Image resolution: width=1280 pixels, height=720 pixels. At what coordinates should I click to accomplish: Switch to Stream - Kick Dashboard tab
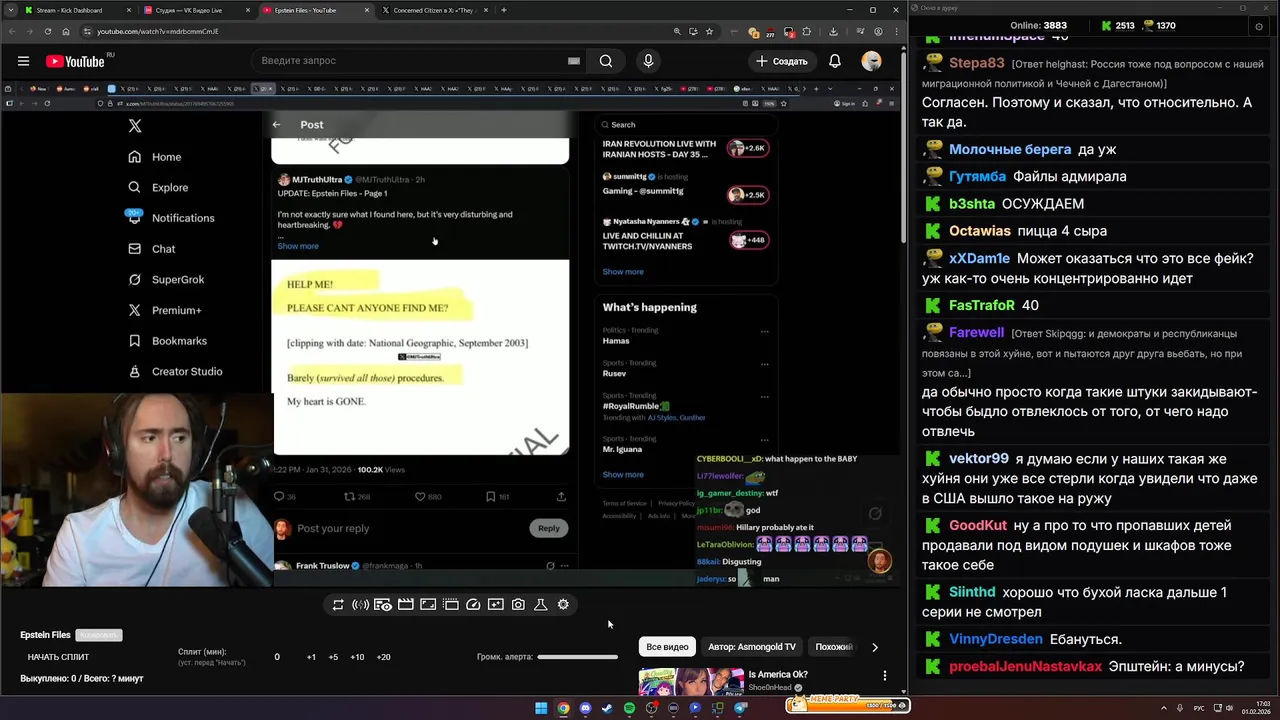[x=78, y=10]
